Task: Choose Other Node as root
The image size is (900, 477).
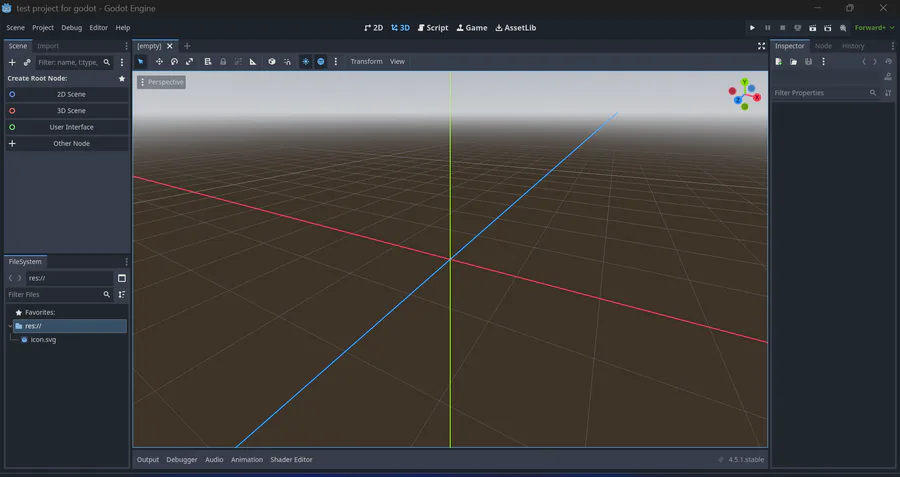Action: 67,144
